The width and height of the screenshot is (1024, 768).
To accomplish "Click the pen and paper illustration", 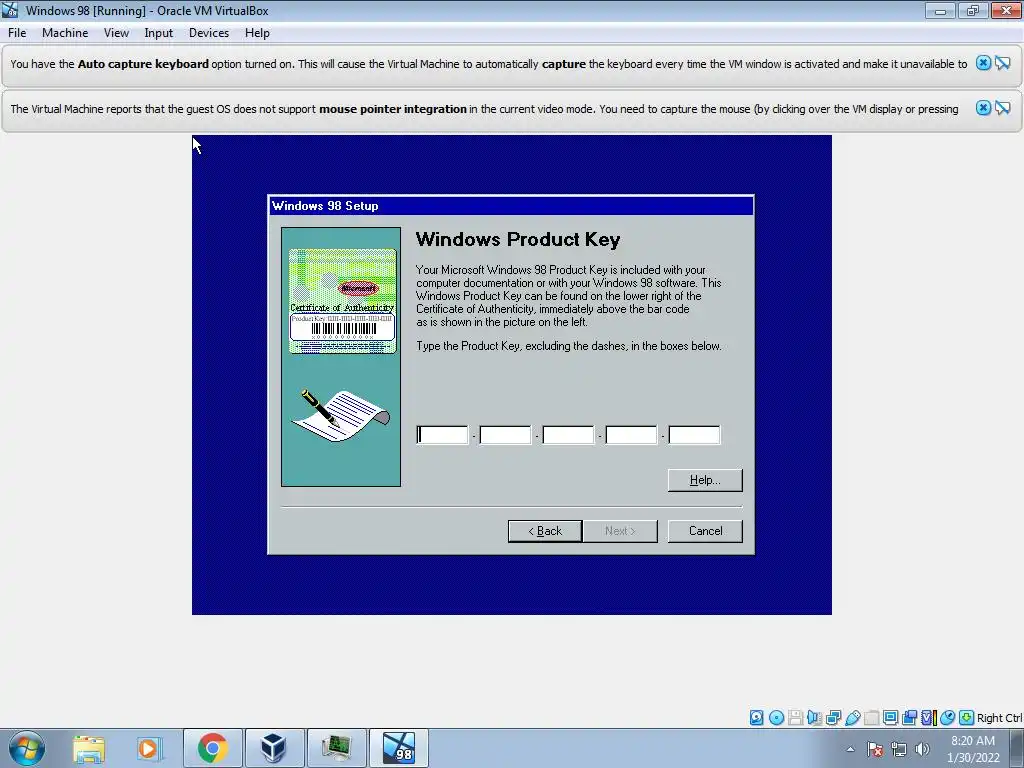I will click(340, 415).
